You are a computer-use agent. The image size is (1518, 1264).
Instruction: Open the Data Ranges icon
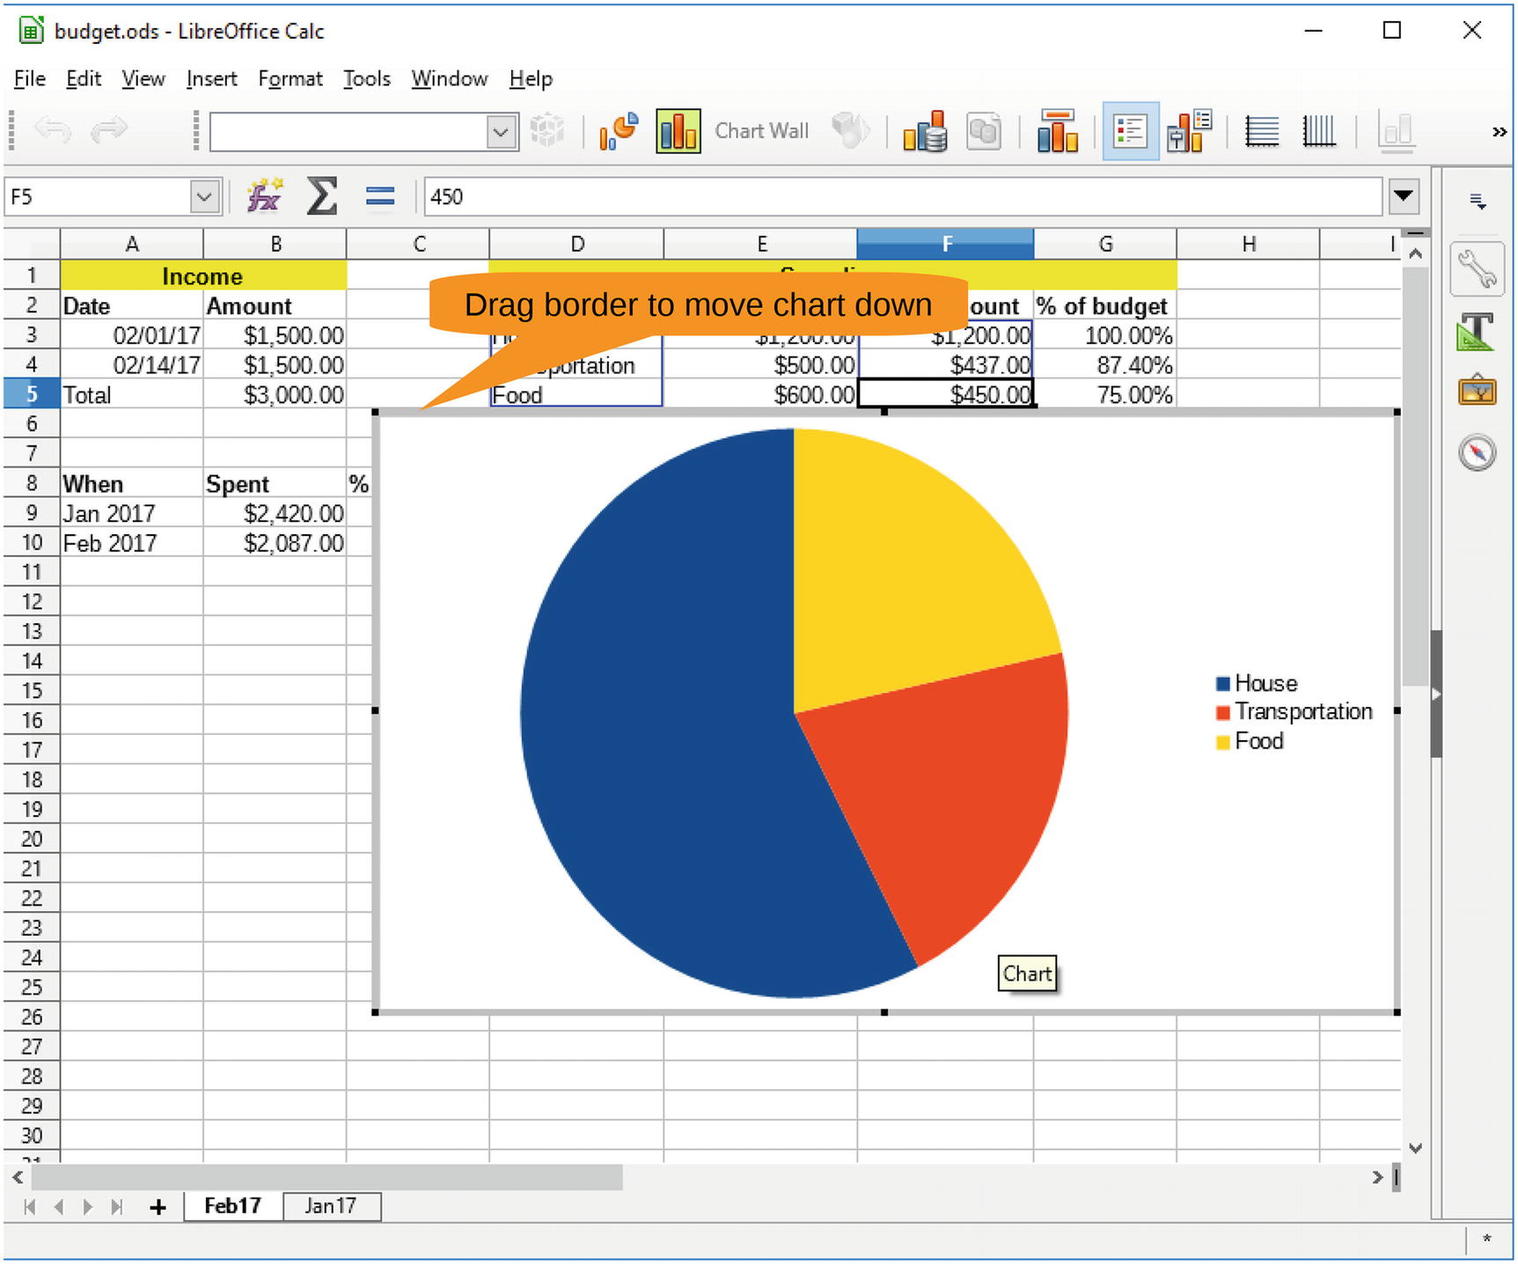(x=925, y=131)
